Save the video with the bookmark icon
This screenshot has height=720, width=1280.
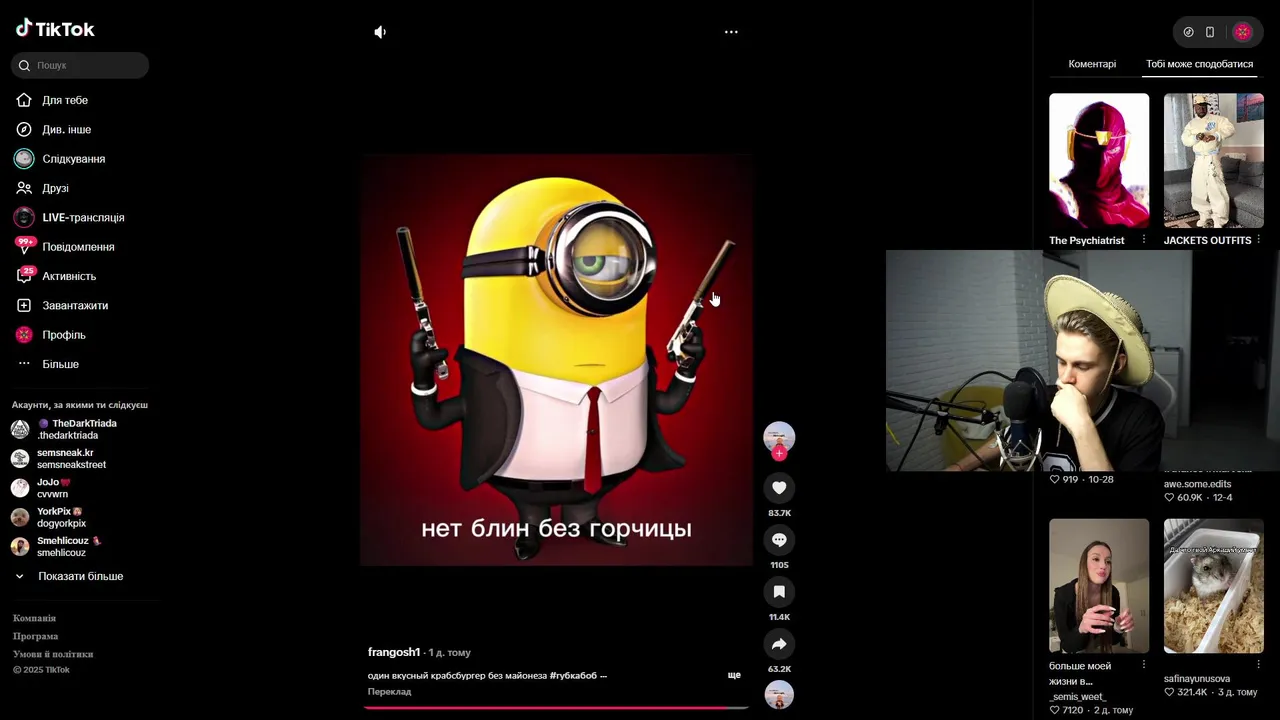pos(779,591)
